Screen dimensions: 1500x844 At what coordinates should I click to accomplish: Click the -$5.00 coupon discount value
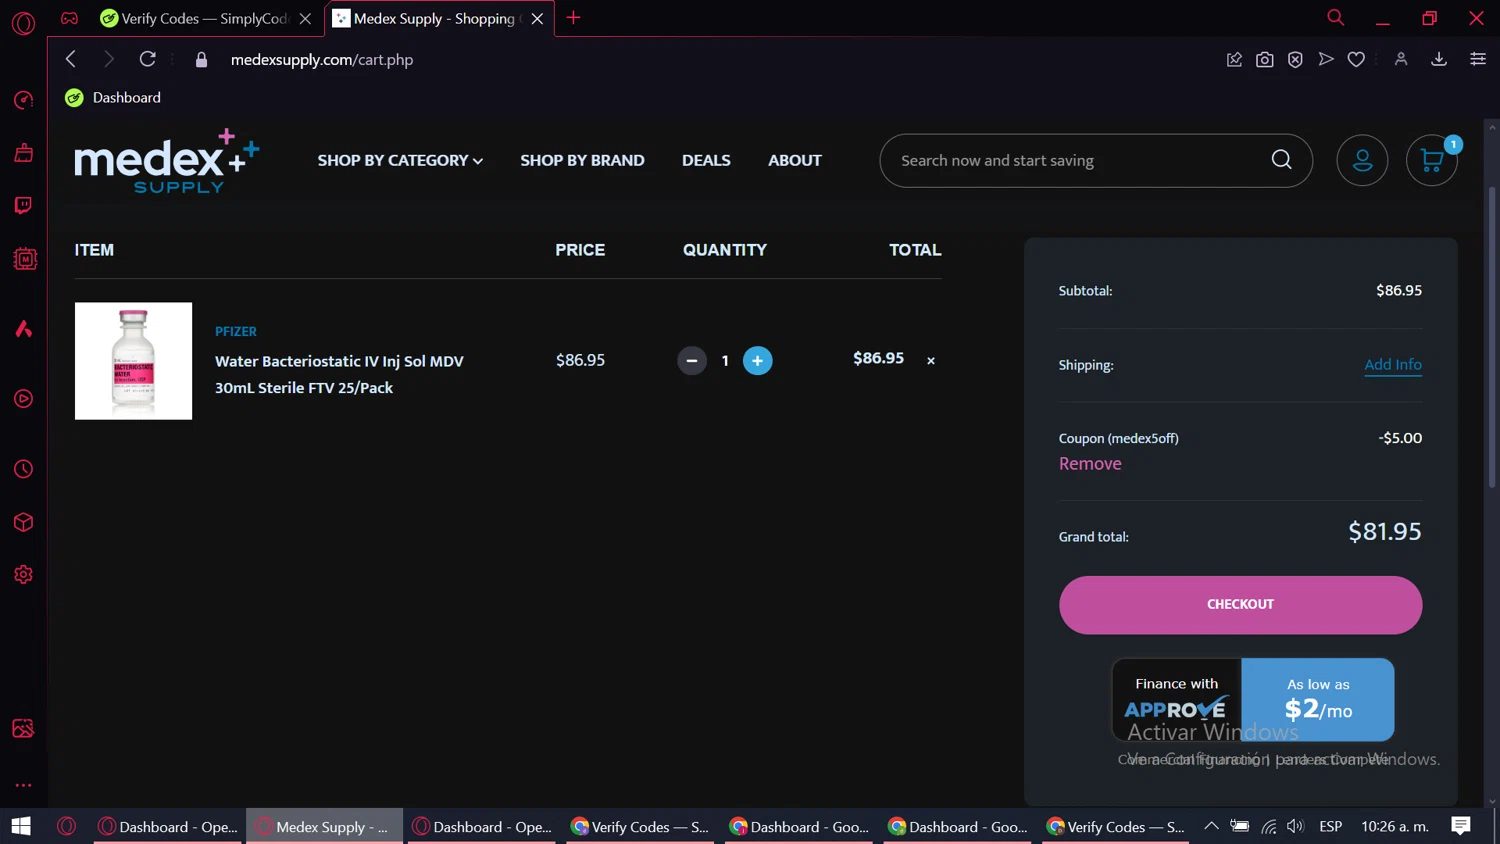click(1400, 438)
